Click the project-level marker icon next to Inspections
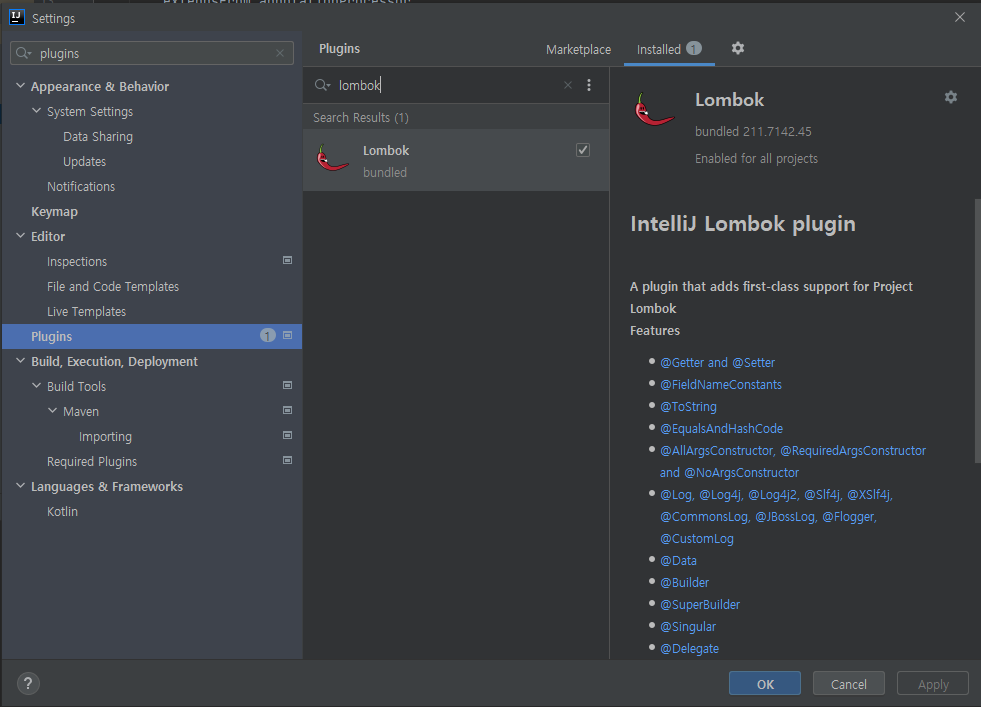The width and height of the screenshot is (981, 707). [288, 260]
